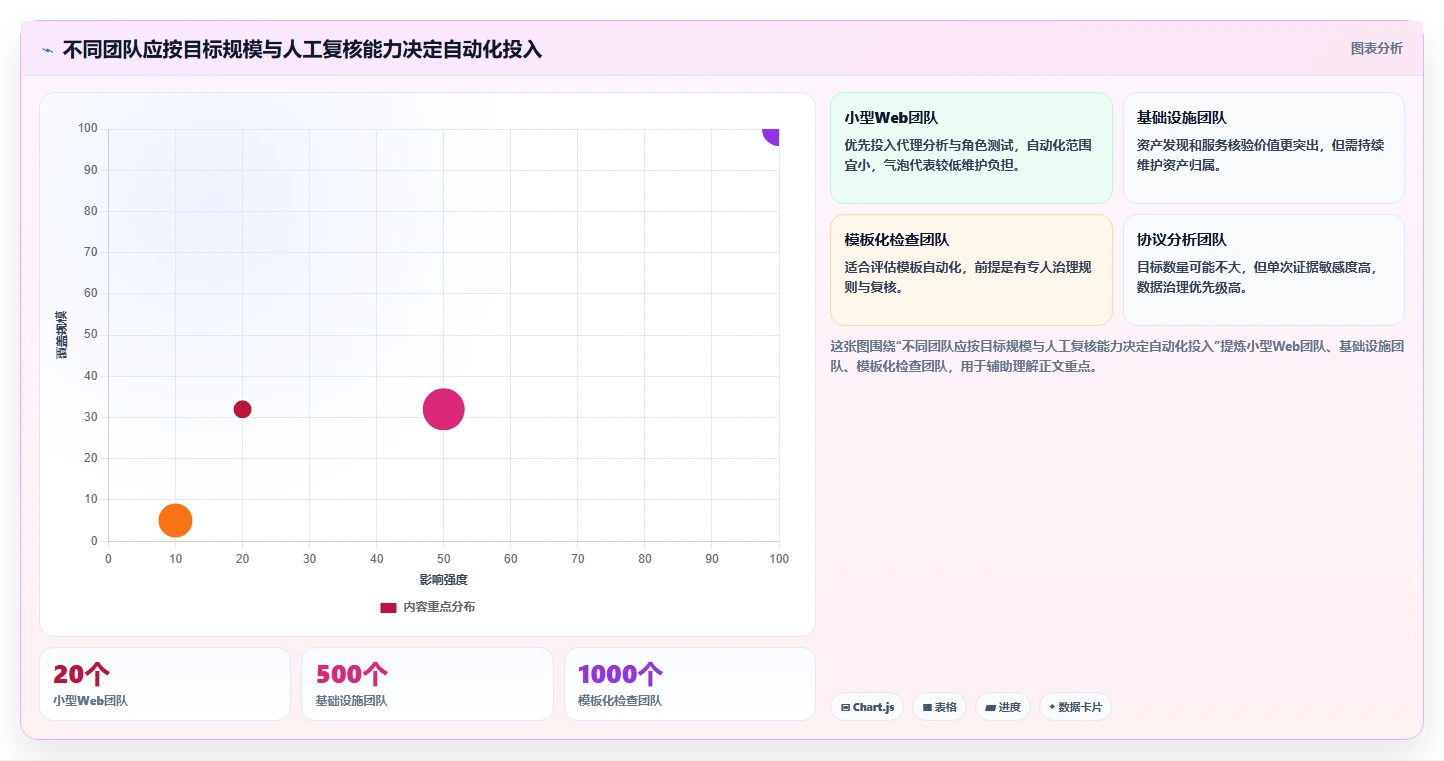Click the 小型Web团队 label under 20个
This screenshot has height=761, width=1444.
click(90, 701)
